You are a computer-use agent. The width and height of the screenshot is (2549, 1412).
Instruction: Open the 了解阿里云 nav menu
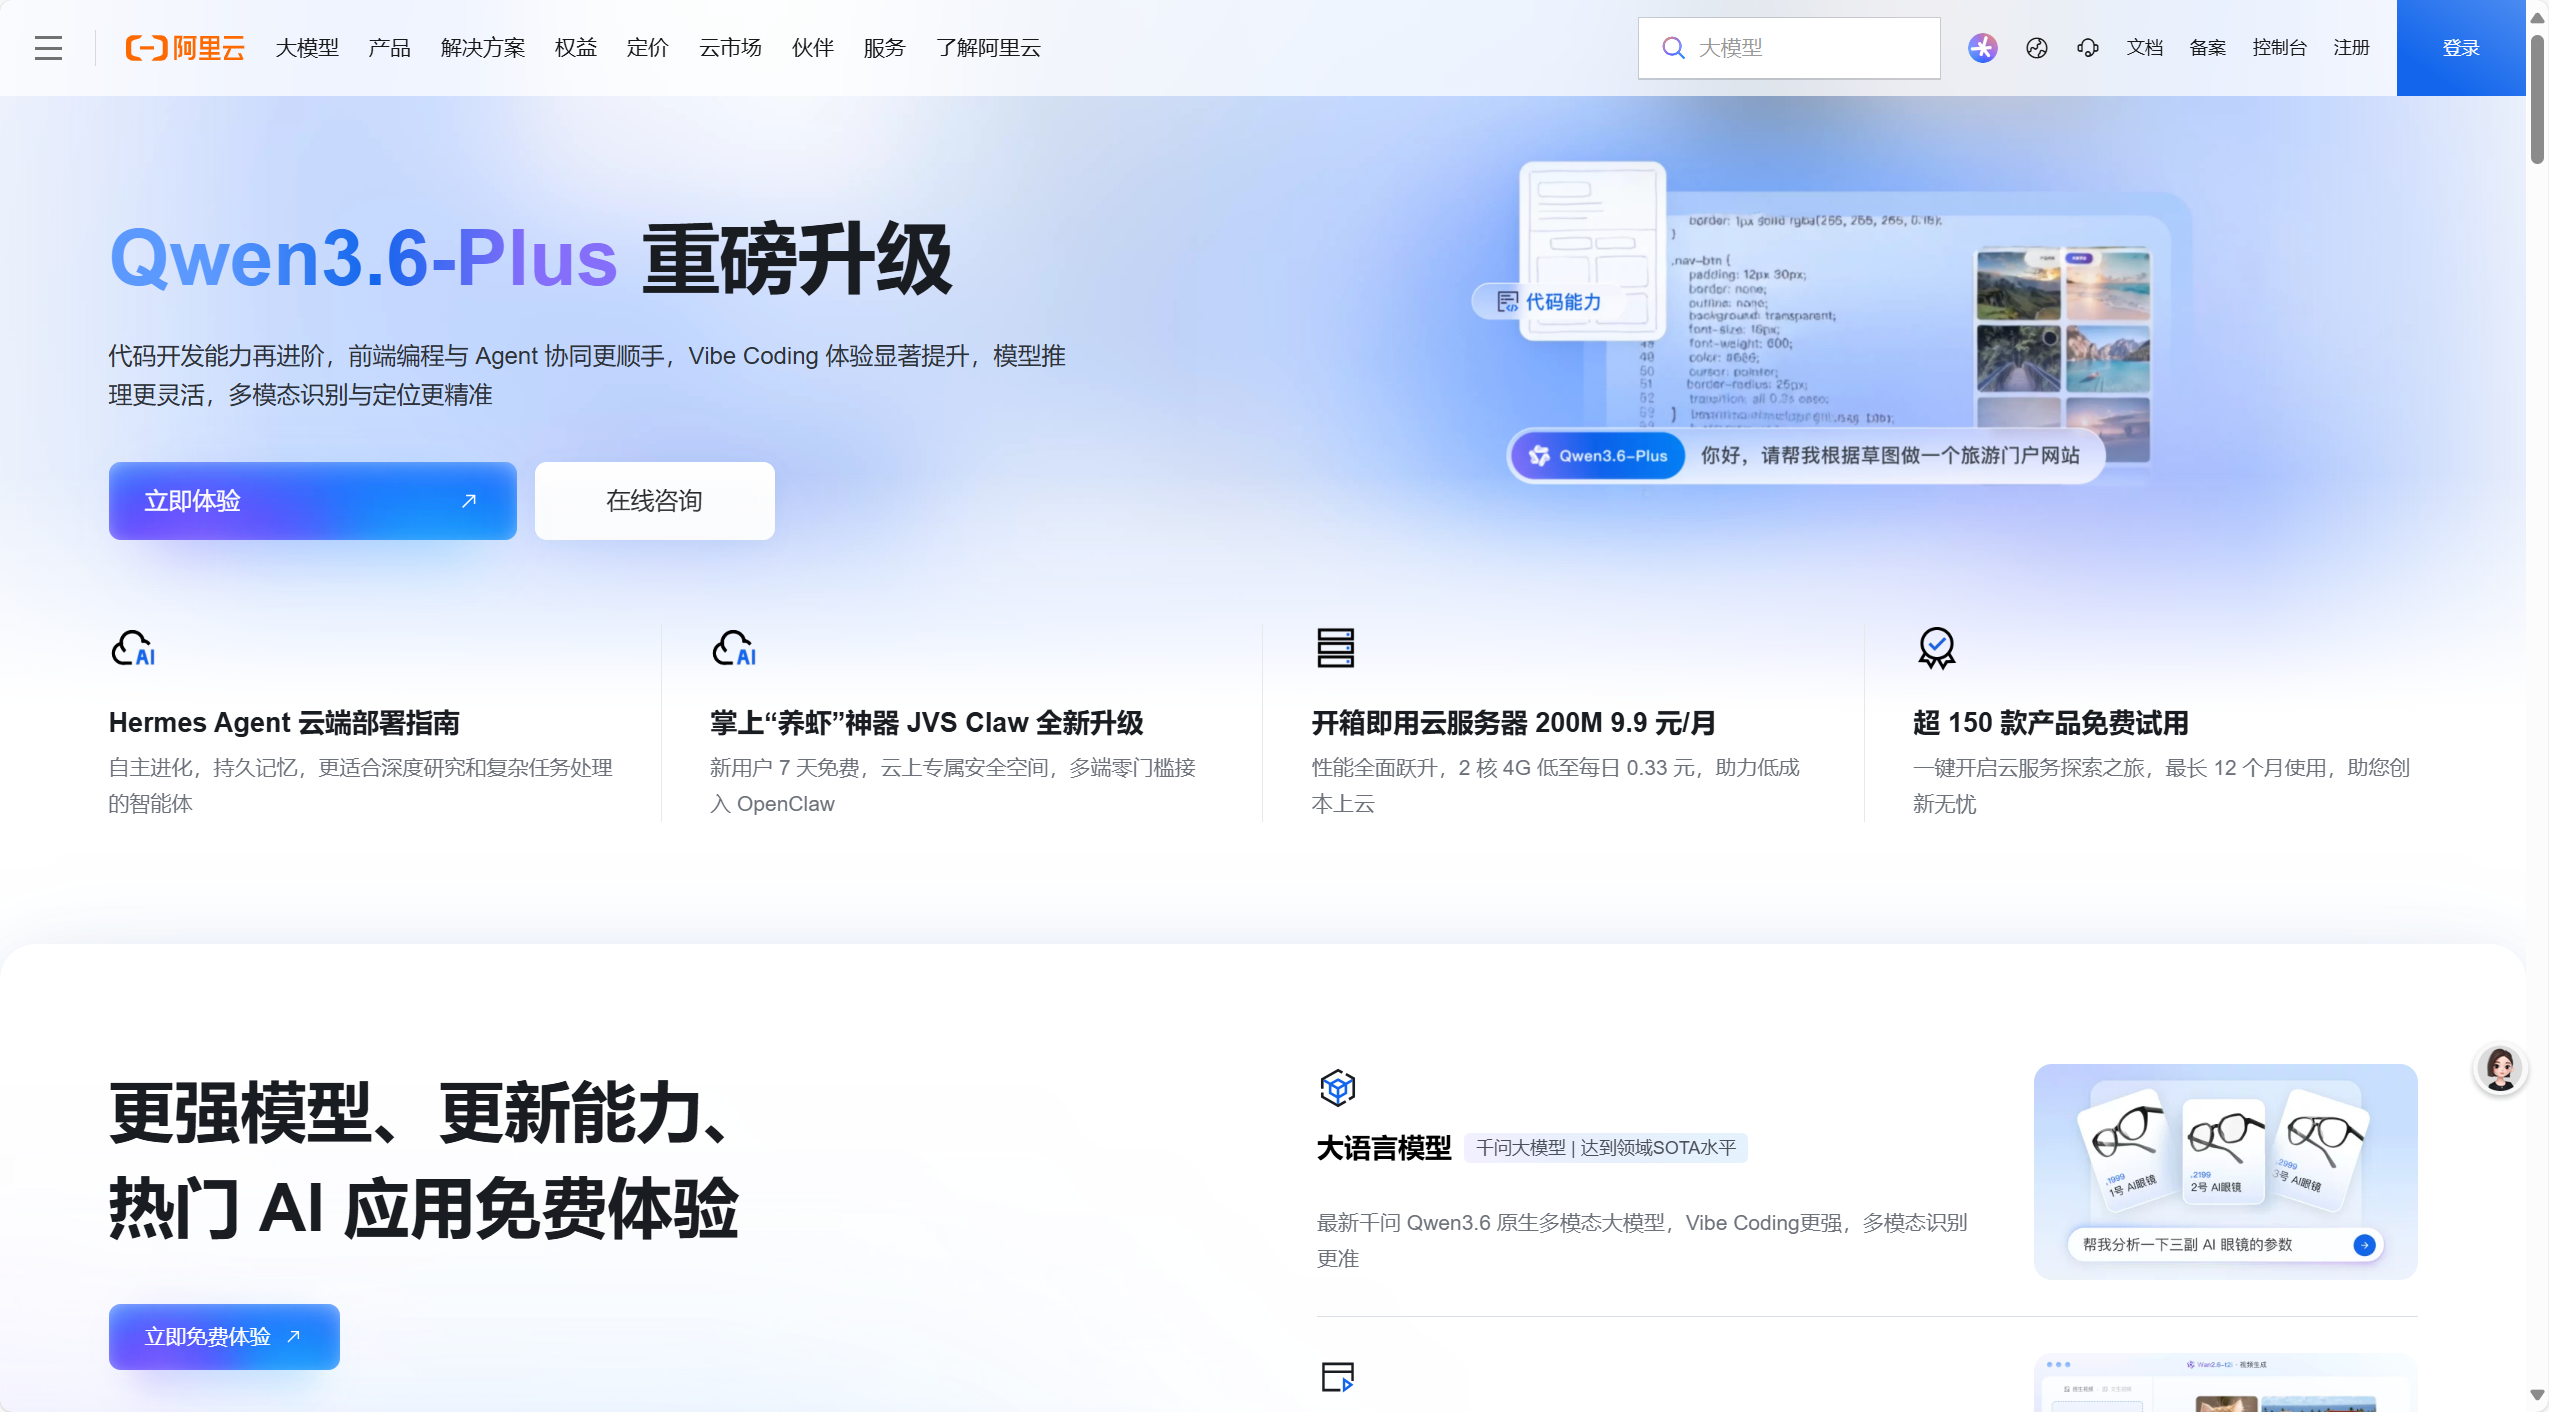[x=989, y=48]
